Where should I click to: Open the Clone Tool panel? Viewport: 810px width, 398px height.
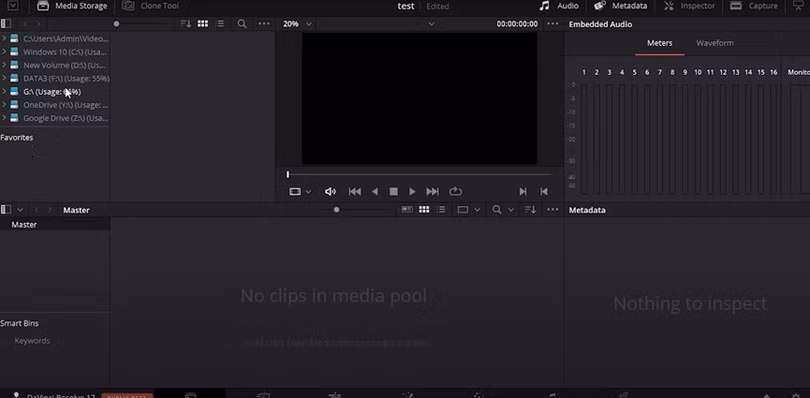coord(151,6)
